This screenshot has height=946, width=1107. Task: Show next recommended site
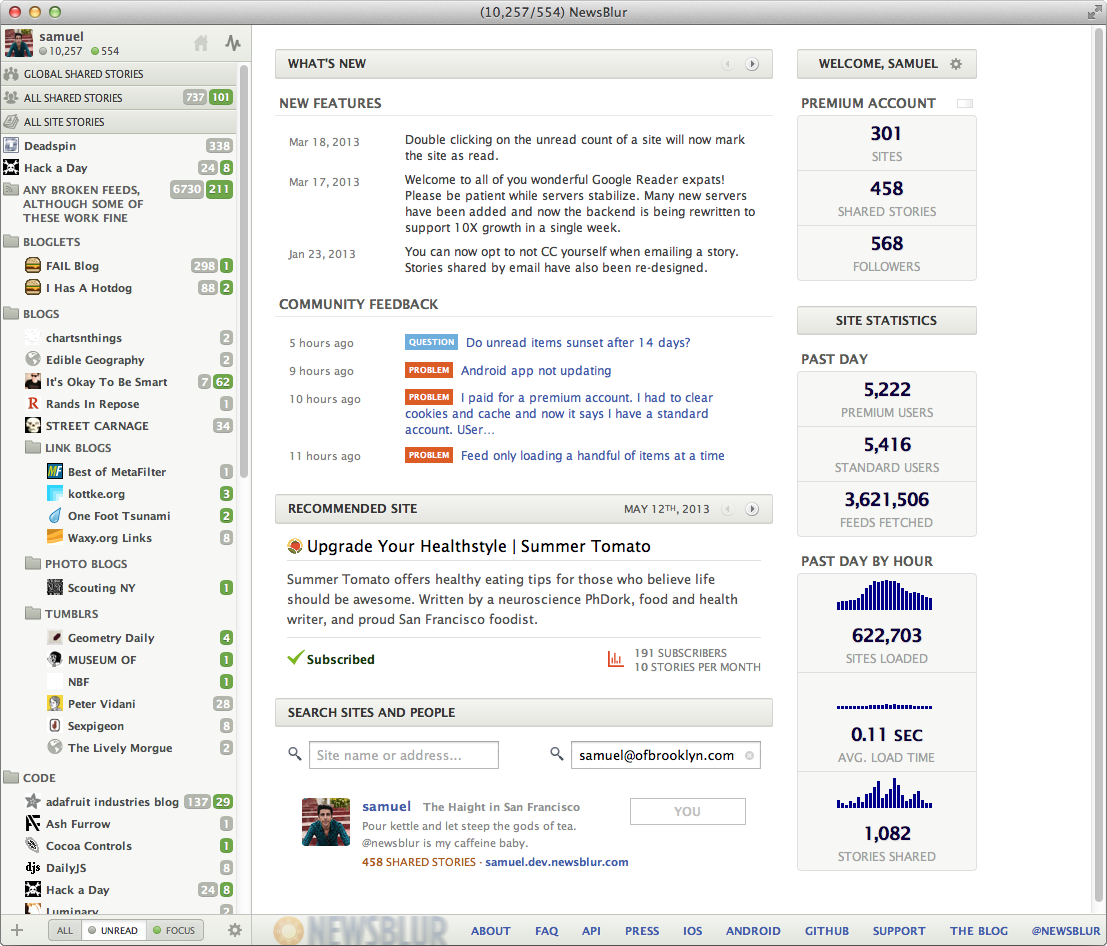753,509
